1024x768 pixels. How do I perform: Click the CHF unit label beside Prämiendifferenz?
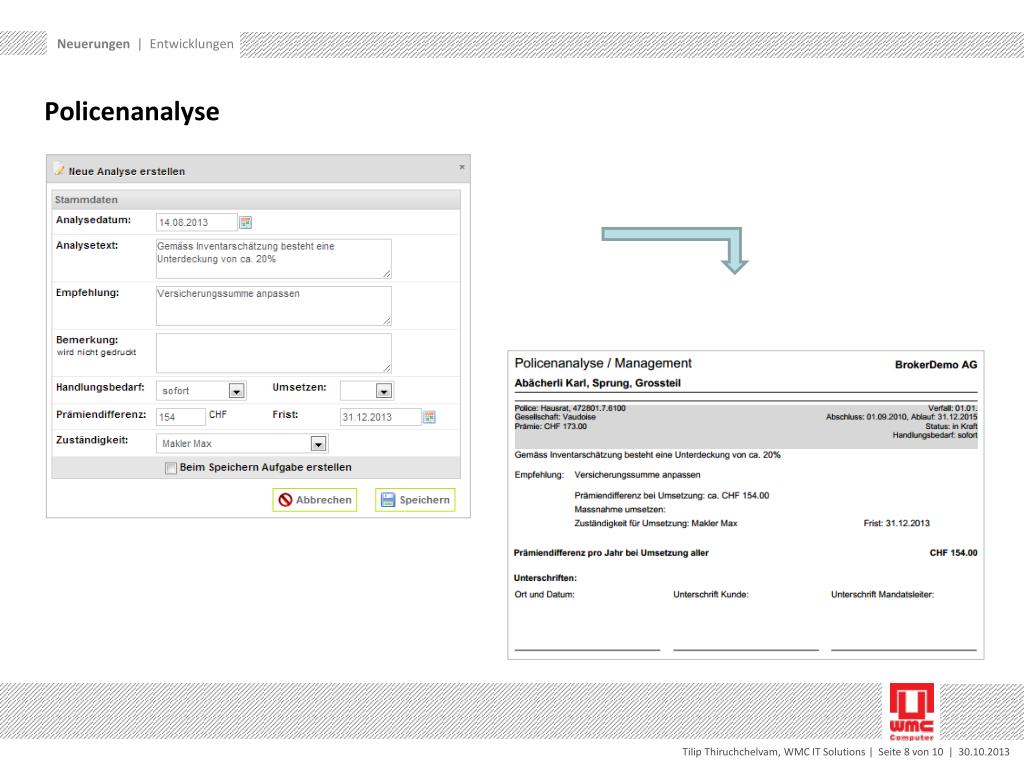[217, 415]
